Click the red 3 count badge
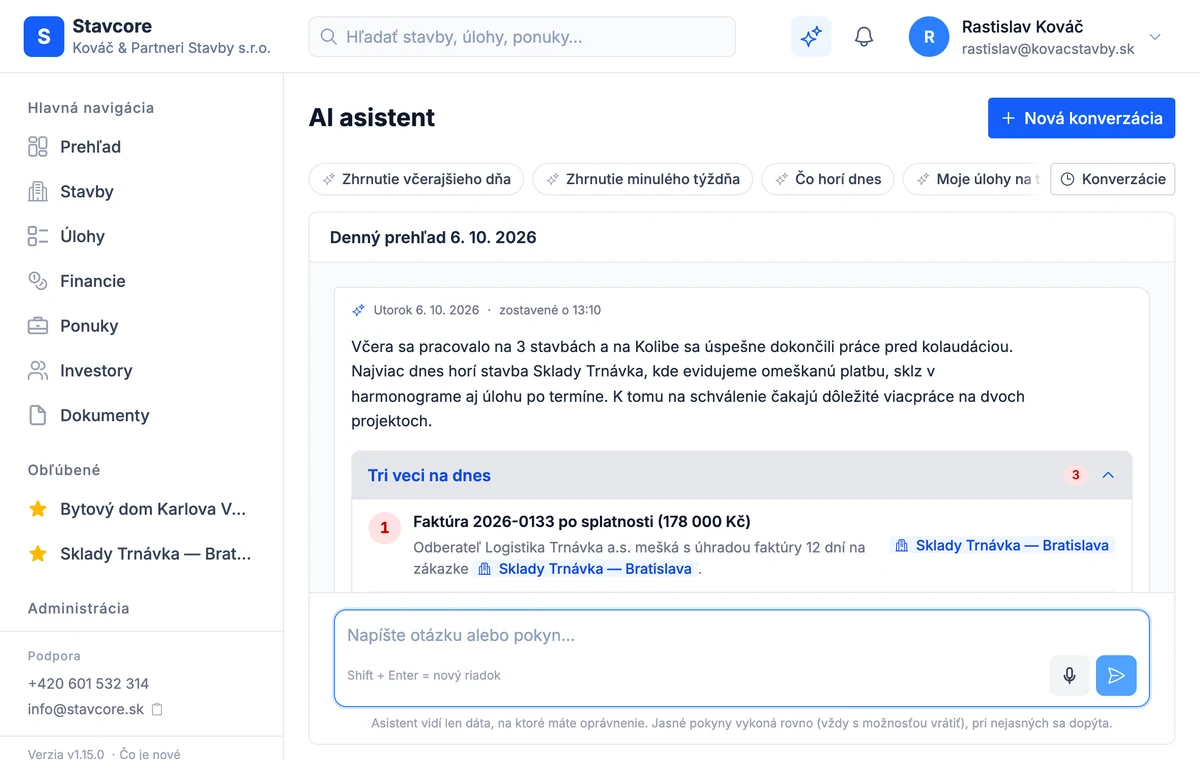Viewport: 1200px width, 760px height. (1076, 475)
